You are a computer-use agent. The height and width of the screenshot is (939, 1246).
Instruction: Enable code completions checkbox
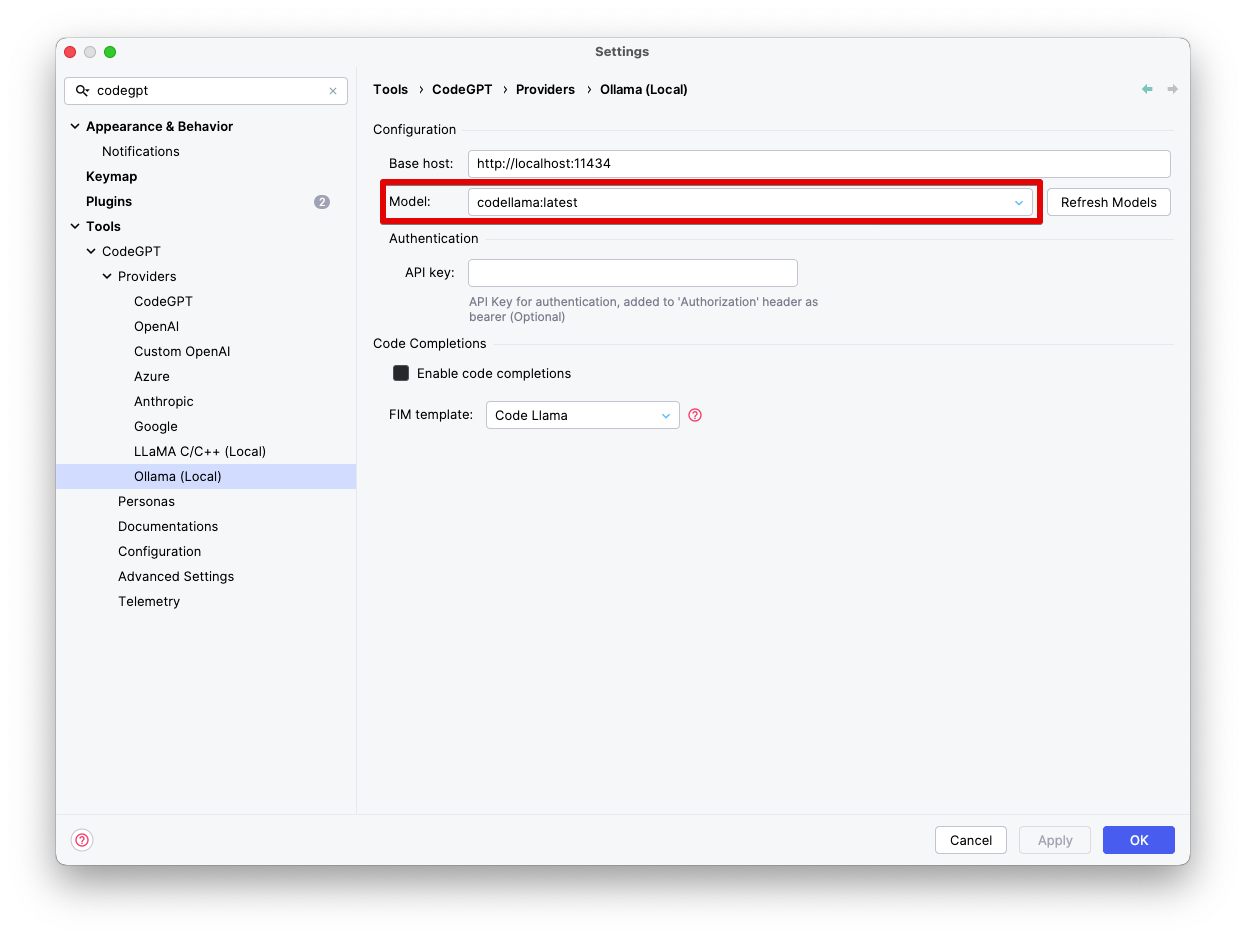tap(401, 373)
